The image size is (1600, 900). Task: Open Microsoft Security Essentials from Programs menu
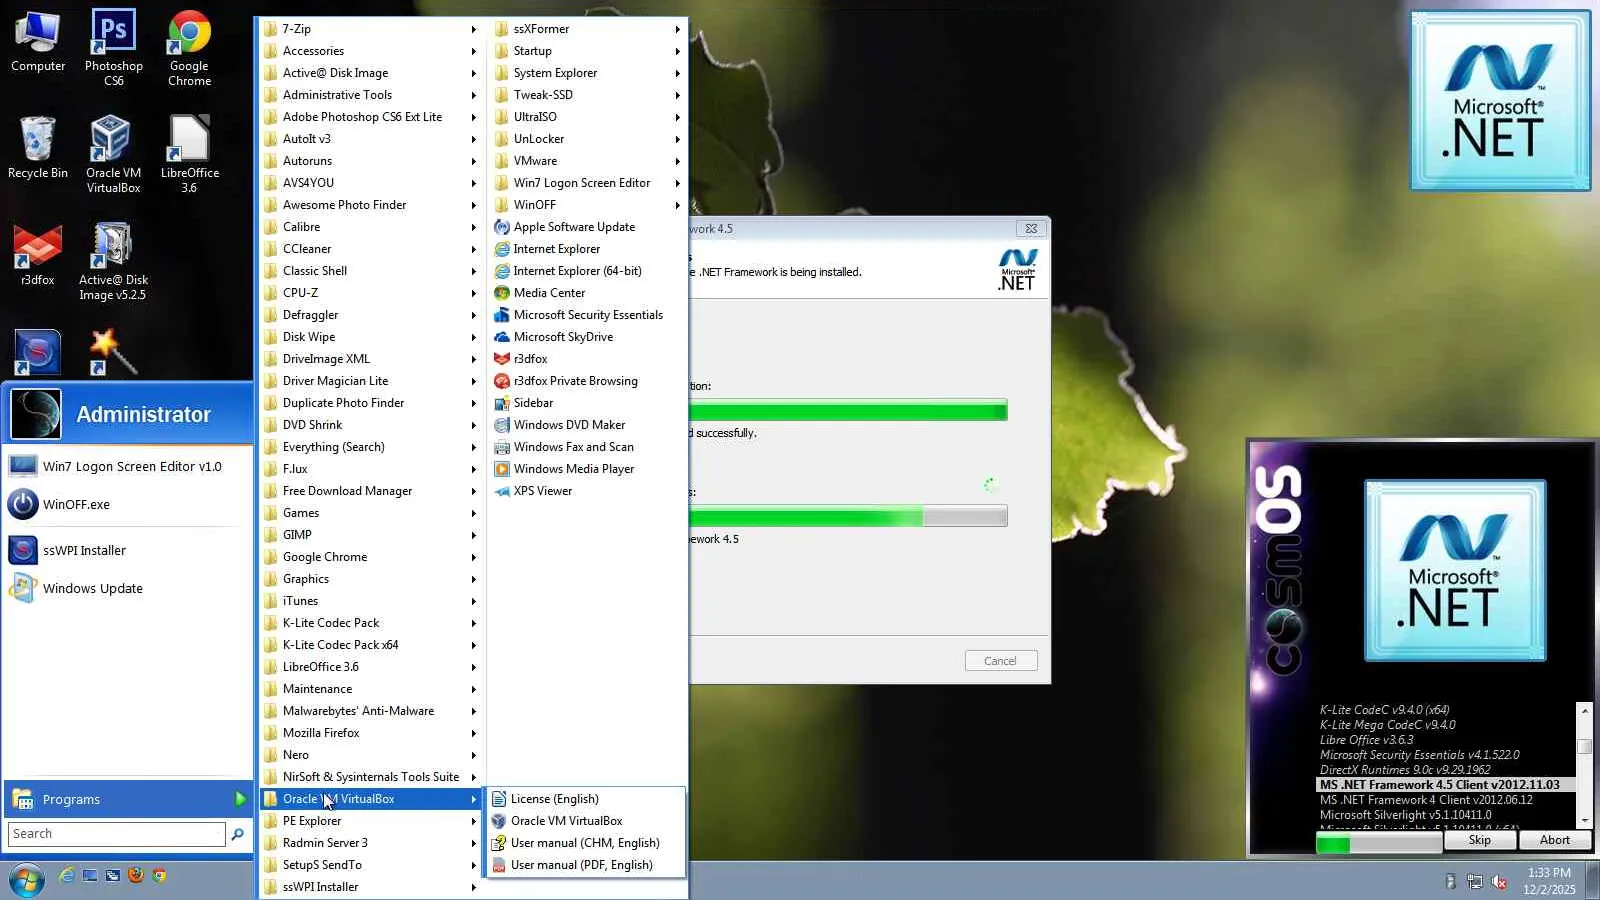587,315
